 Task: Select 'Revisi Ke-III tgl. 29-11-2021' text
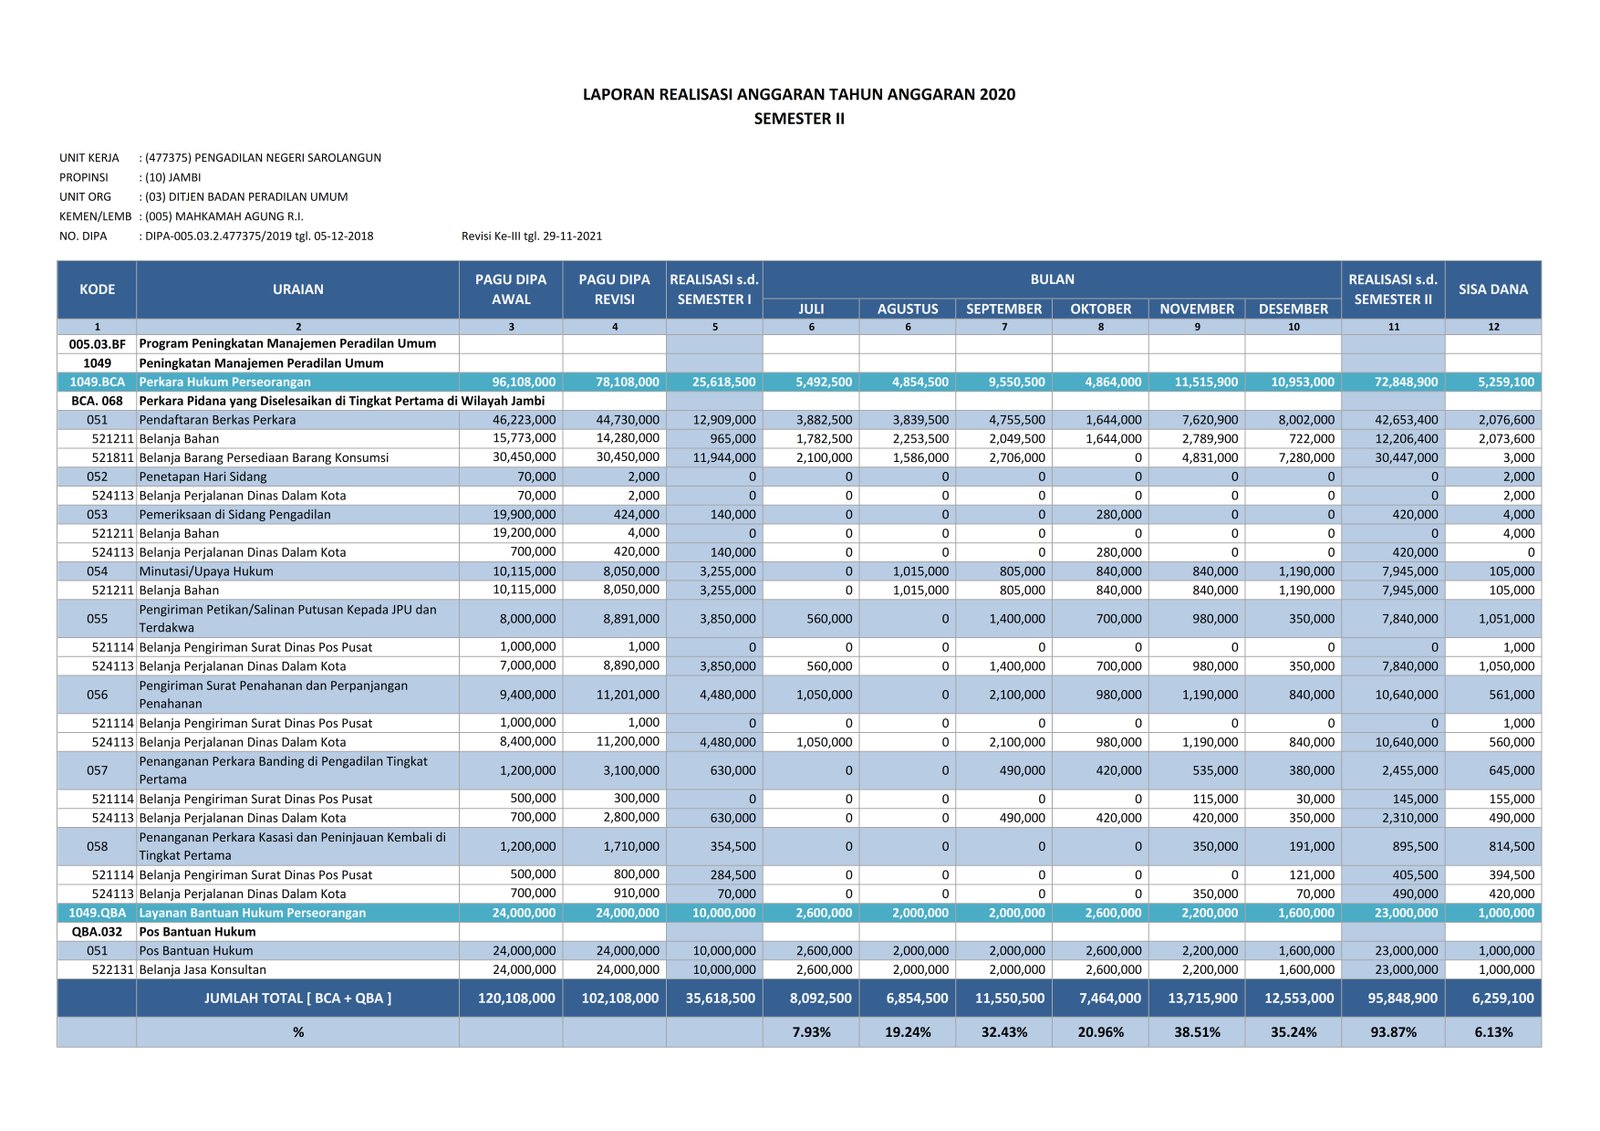coord(532,236)
